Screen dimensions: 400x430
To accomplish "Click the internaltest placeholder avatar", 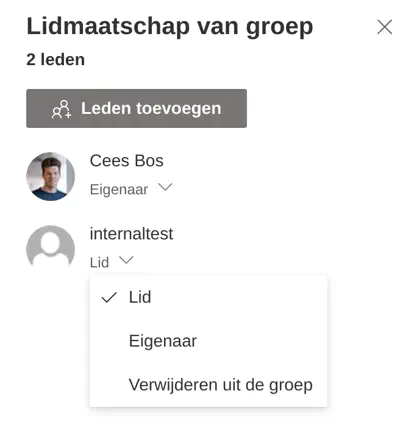I will (x=51, y=249).
